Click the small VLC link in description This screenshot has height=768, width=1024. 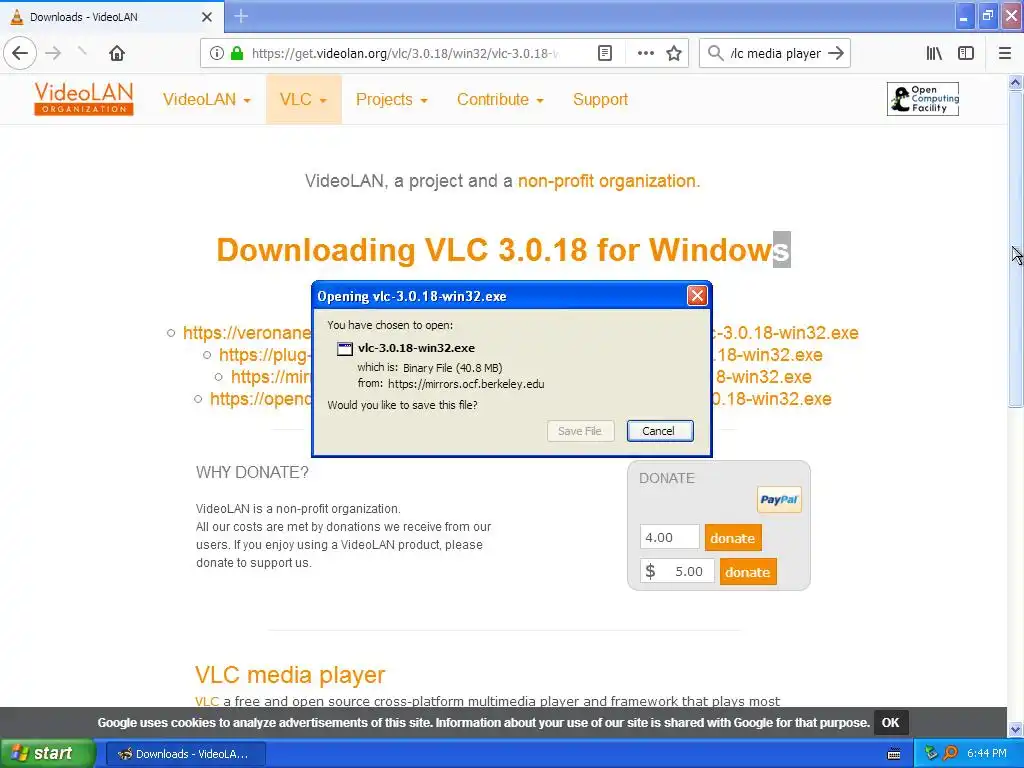pyautogui.click(x=206, y=701)
